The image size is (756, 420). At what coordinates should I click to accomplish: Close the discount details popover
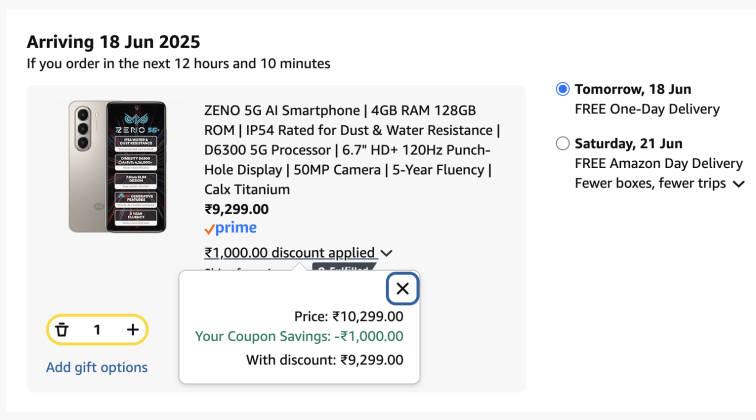click(402, 289)
